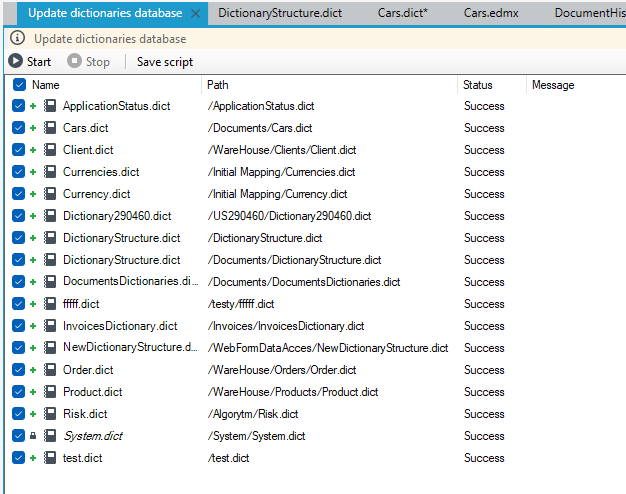626x494 pixels.
Task: Toggle the Client.dict checkbox
Action: 18,150
